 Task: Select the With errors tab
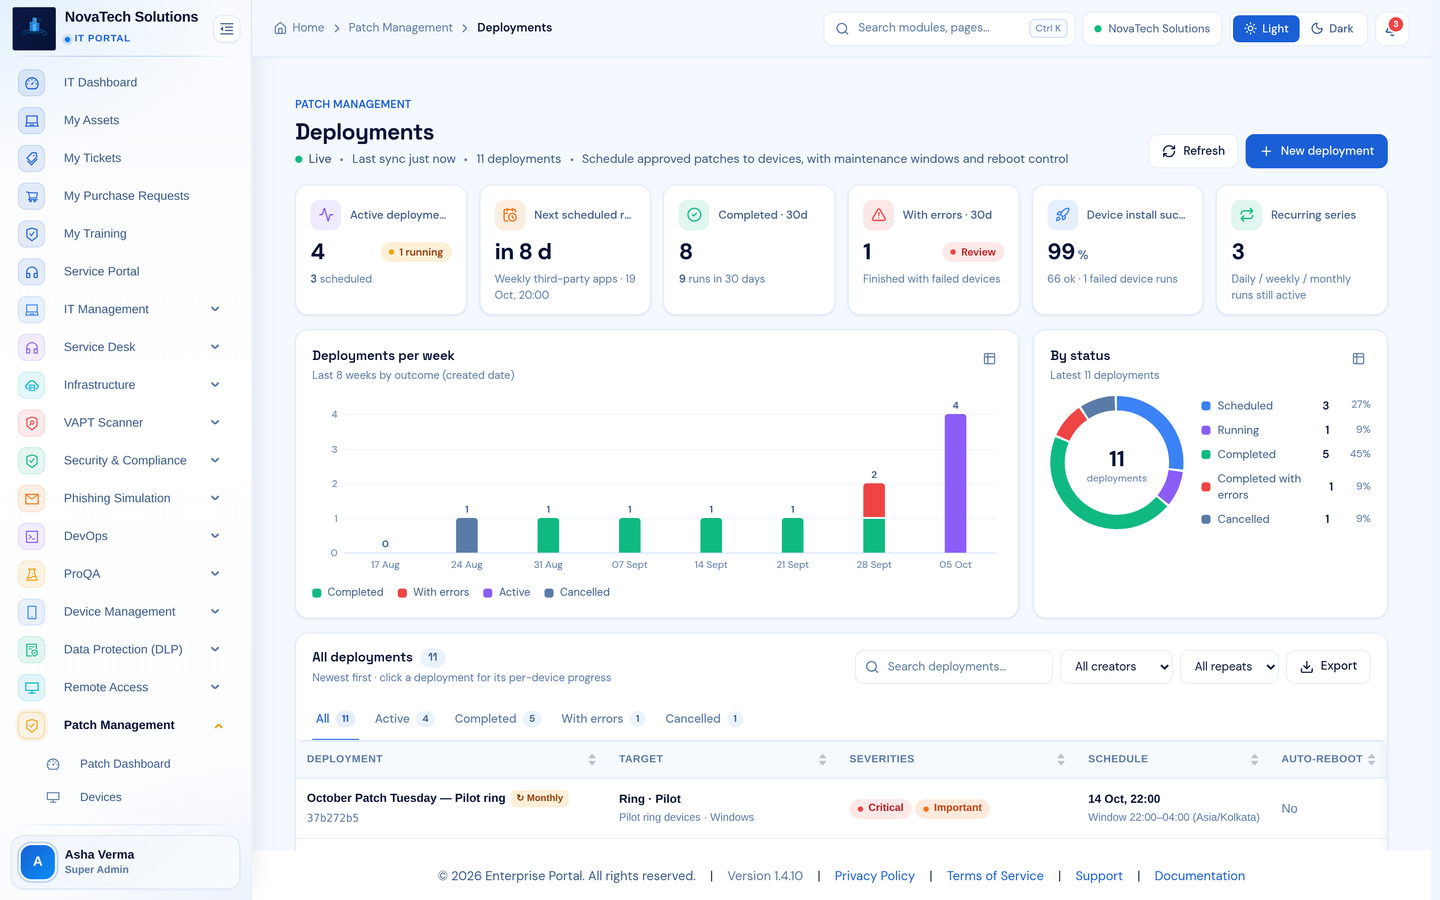[602, 719]
